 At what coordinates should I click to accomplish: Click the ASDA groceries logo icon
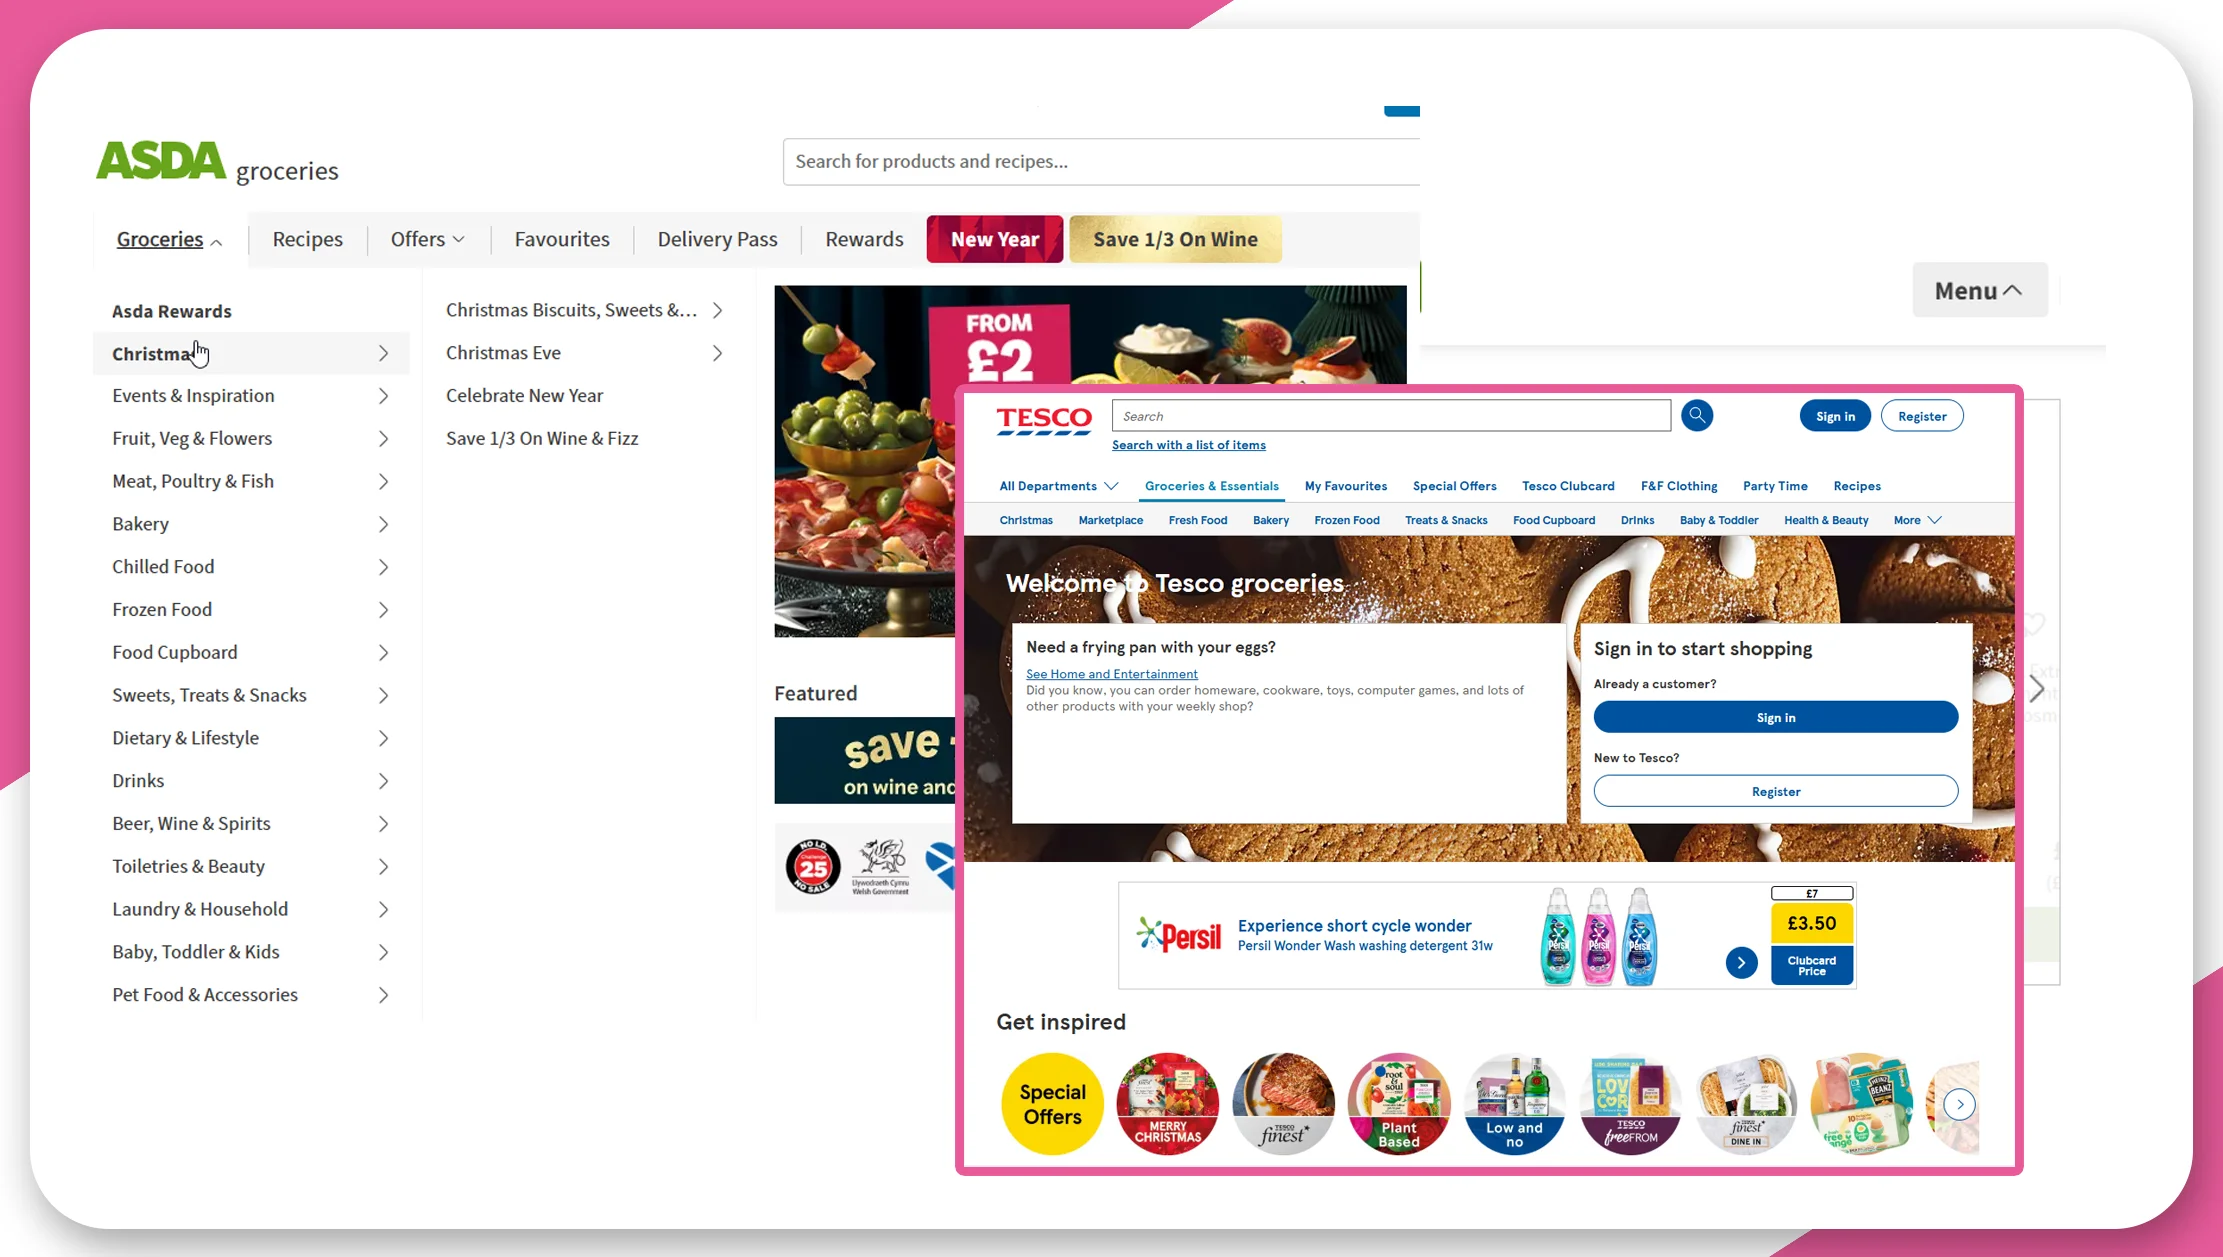[x=214, y=165]
